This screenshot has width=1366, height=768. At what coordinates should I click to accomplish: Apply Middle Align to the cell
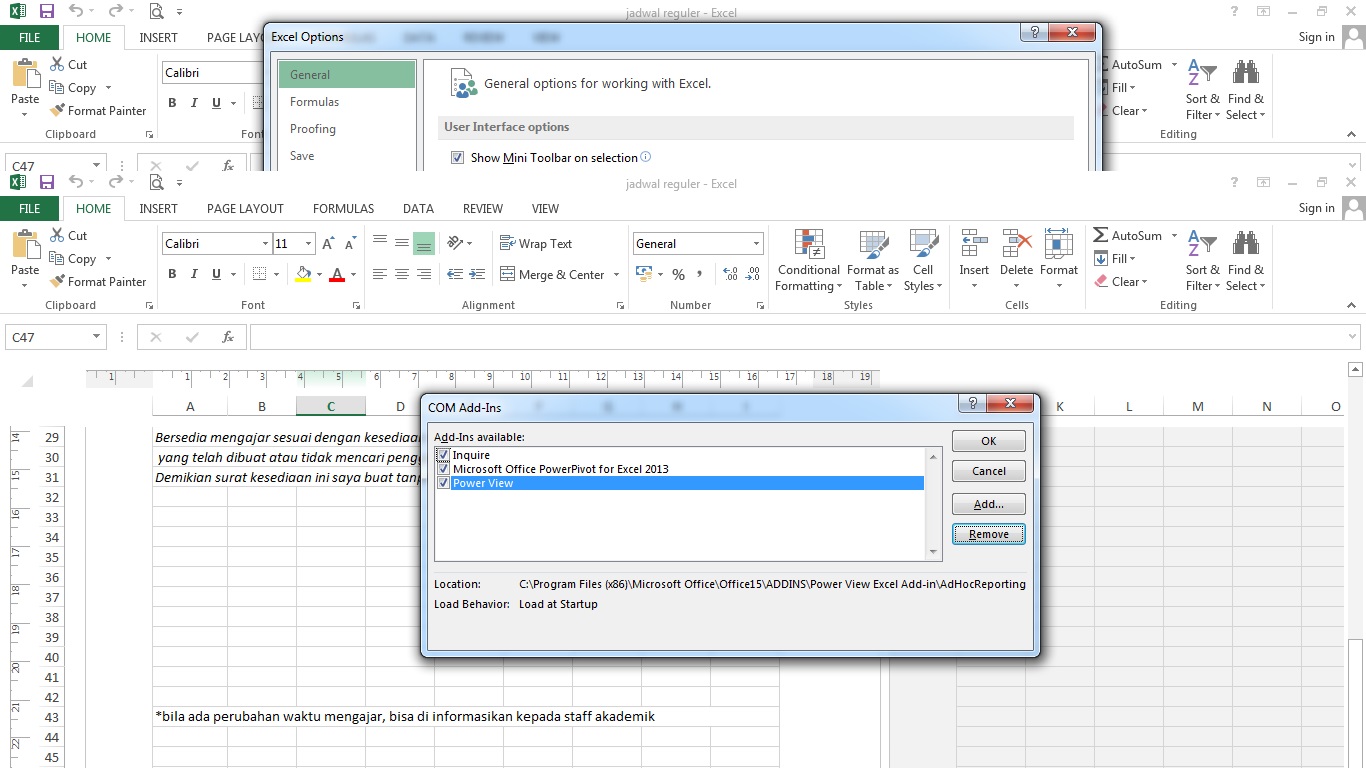(402, 243)
